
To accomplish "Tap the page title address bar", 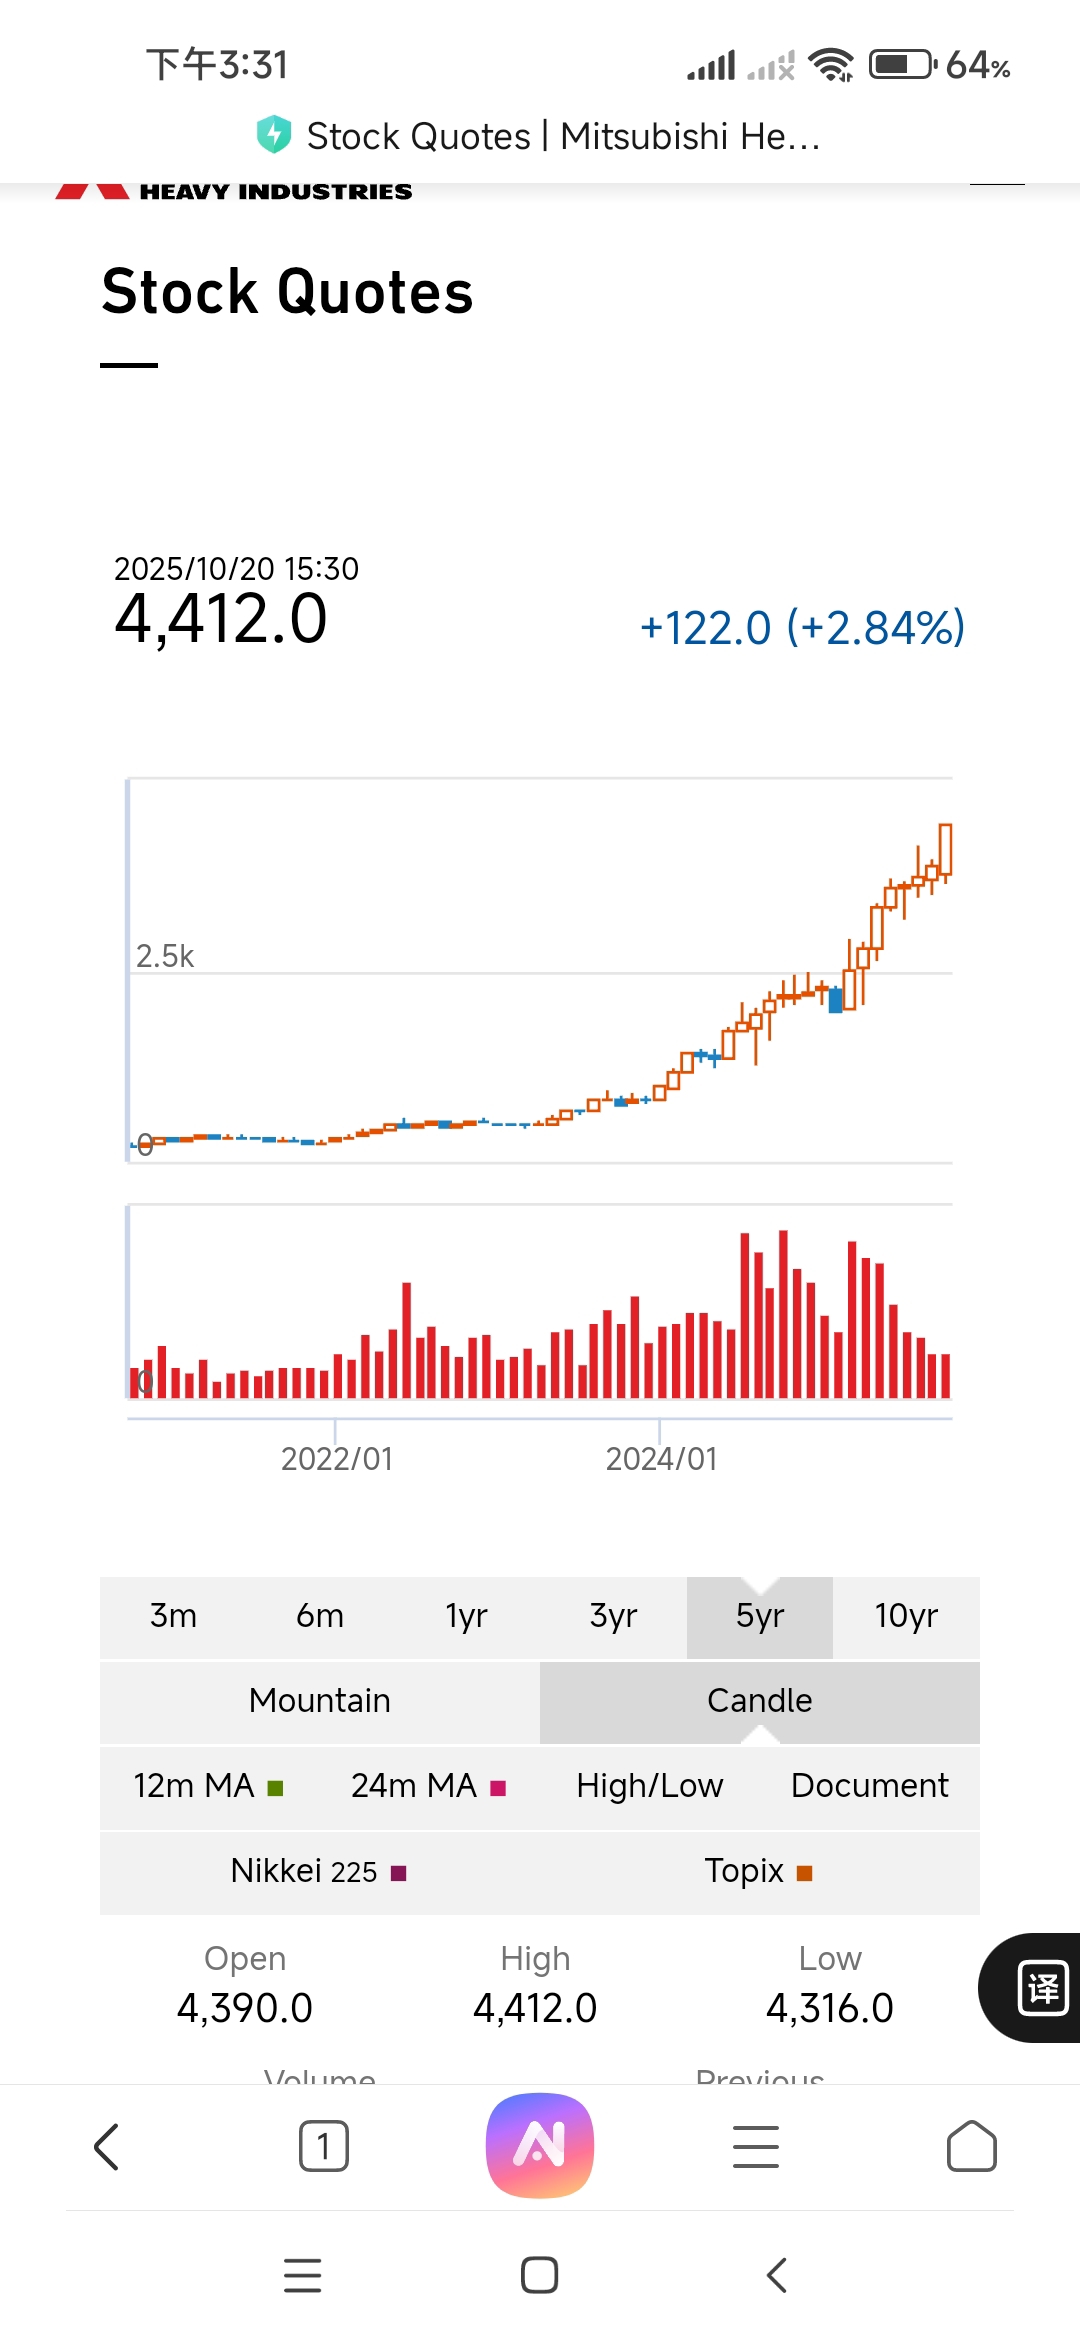I will pos(563,136).
